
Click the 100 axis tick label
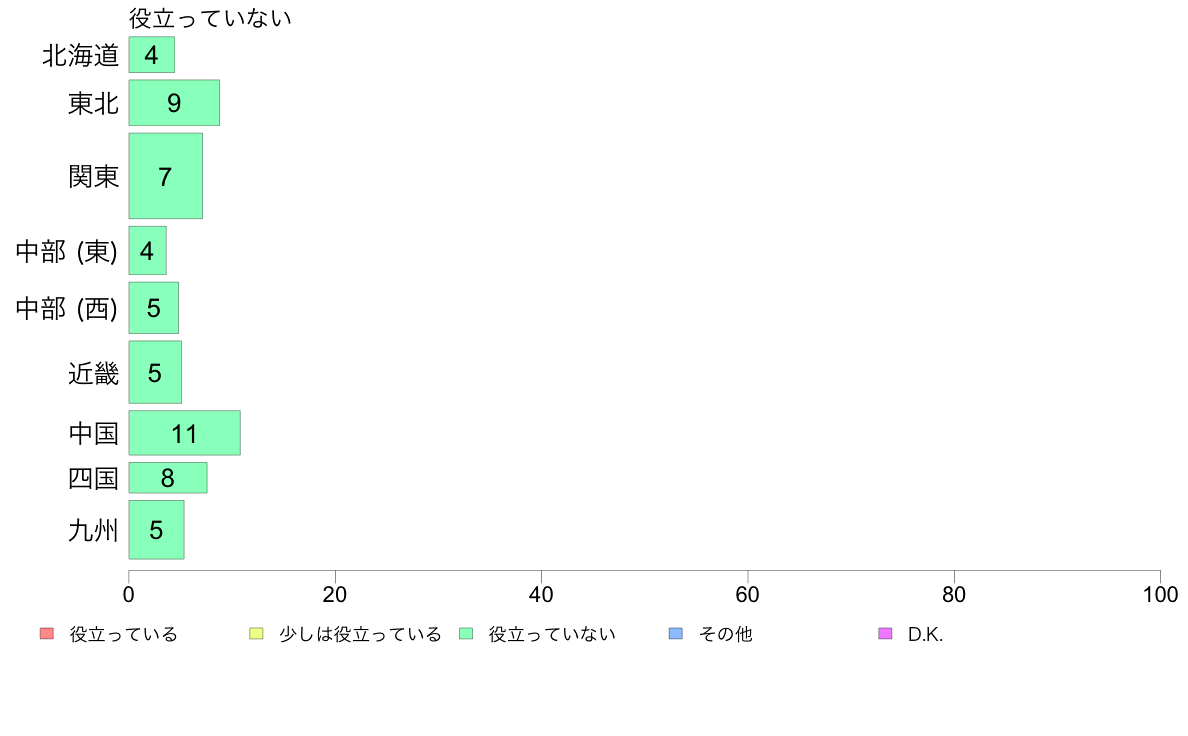[x=1160, y=594]
